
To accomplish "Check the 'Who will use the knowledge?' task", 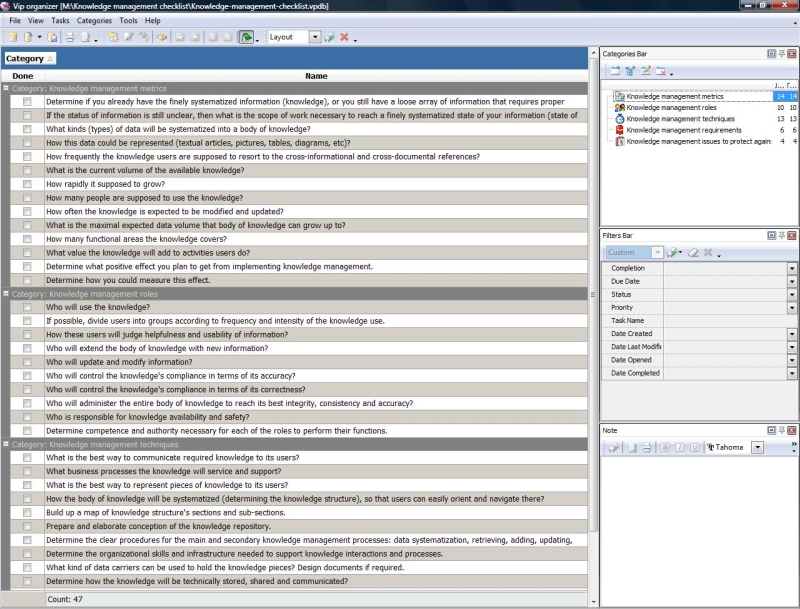I will point(28,308).
